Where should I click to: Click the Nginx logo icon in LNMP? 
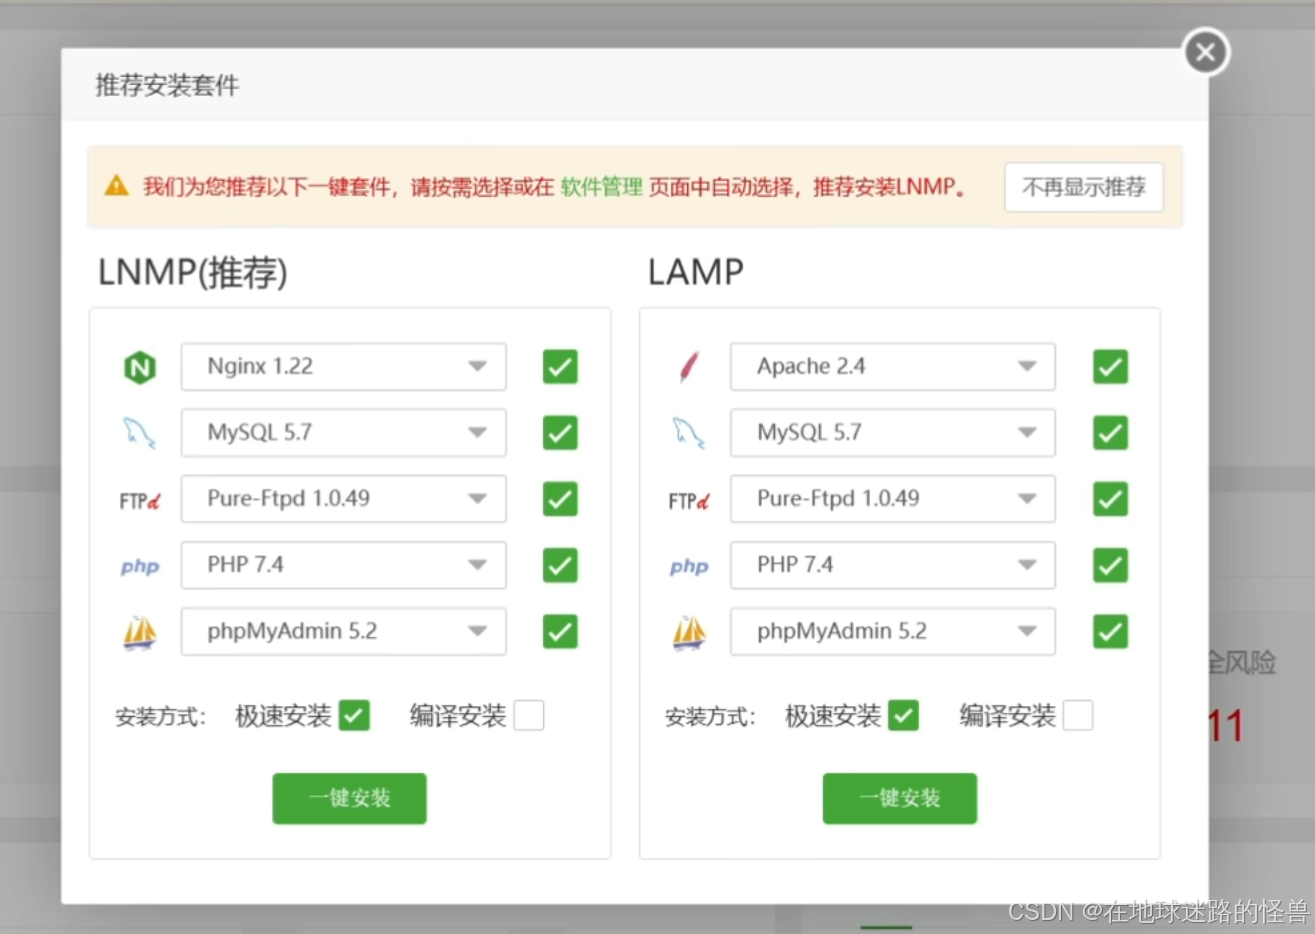click(x=140, y=368)
